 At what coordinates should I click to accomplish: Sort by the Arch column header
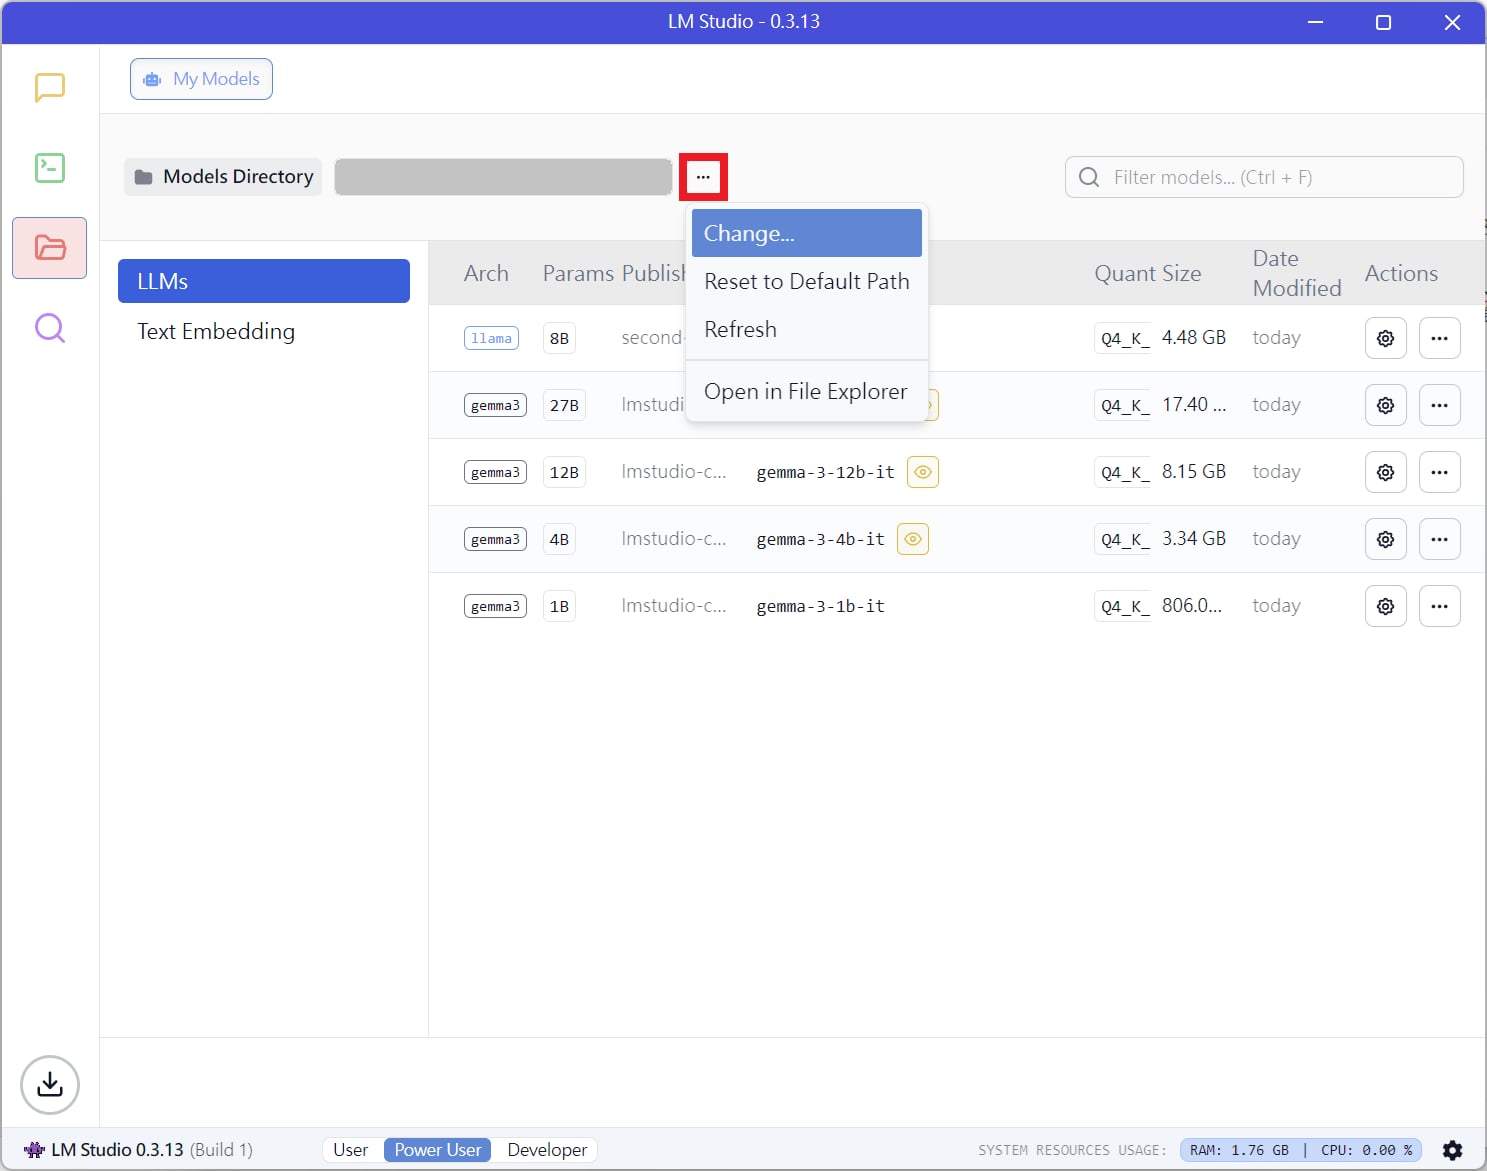click(486, 273)
